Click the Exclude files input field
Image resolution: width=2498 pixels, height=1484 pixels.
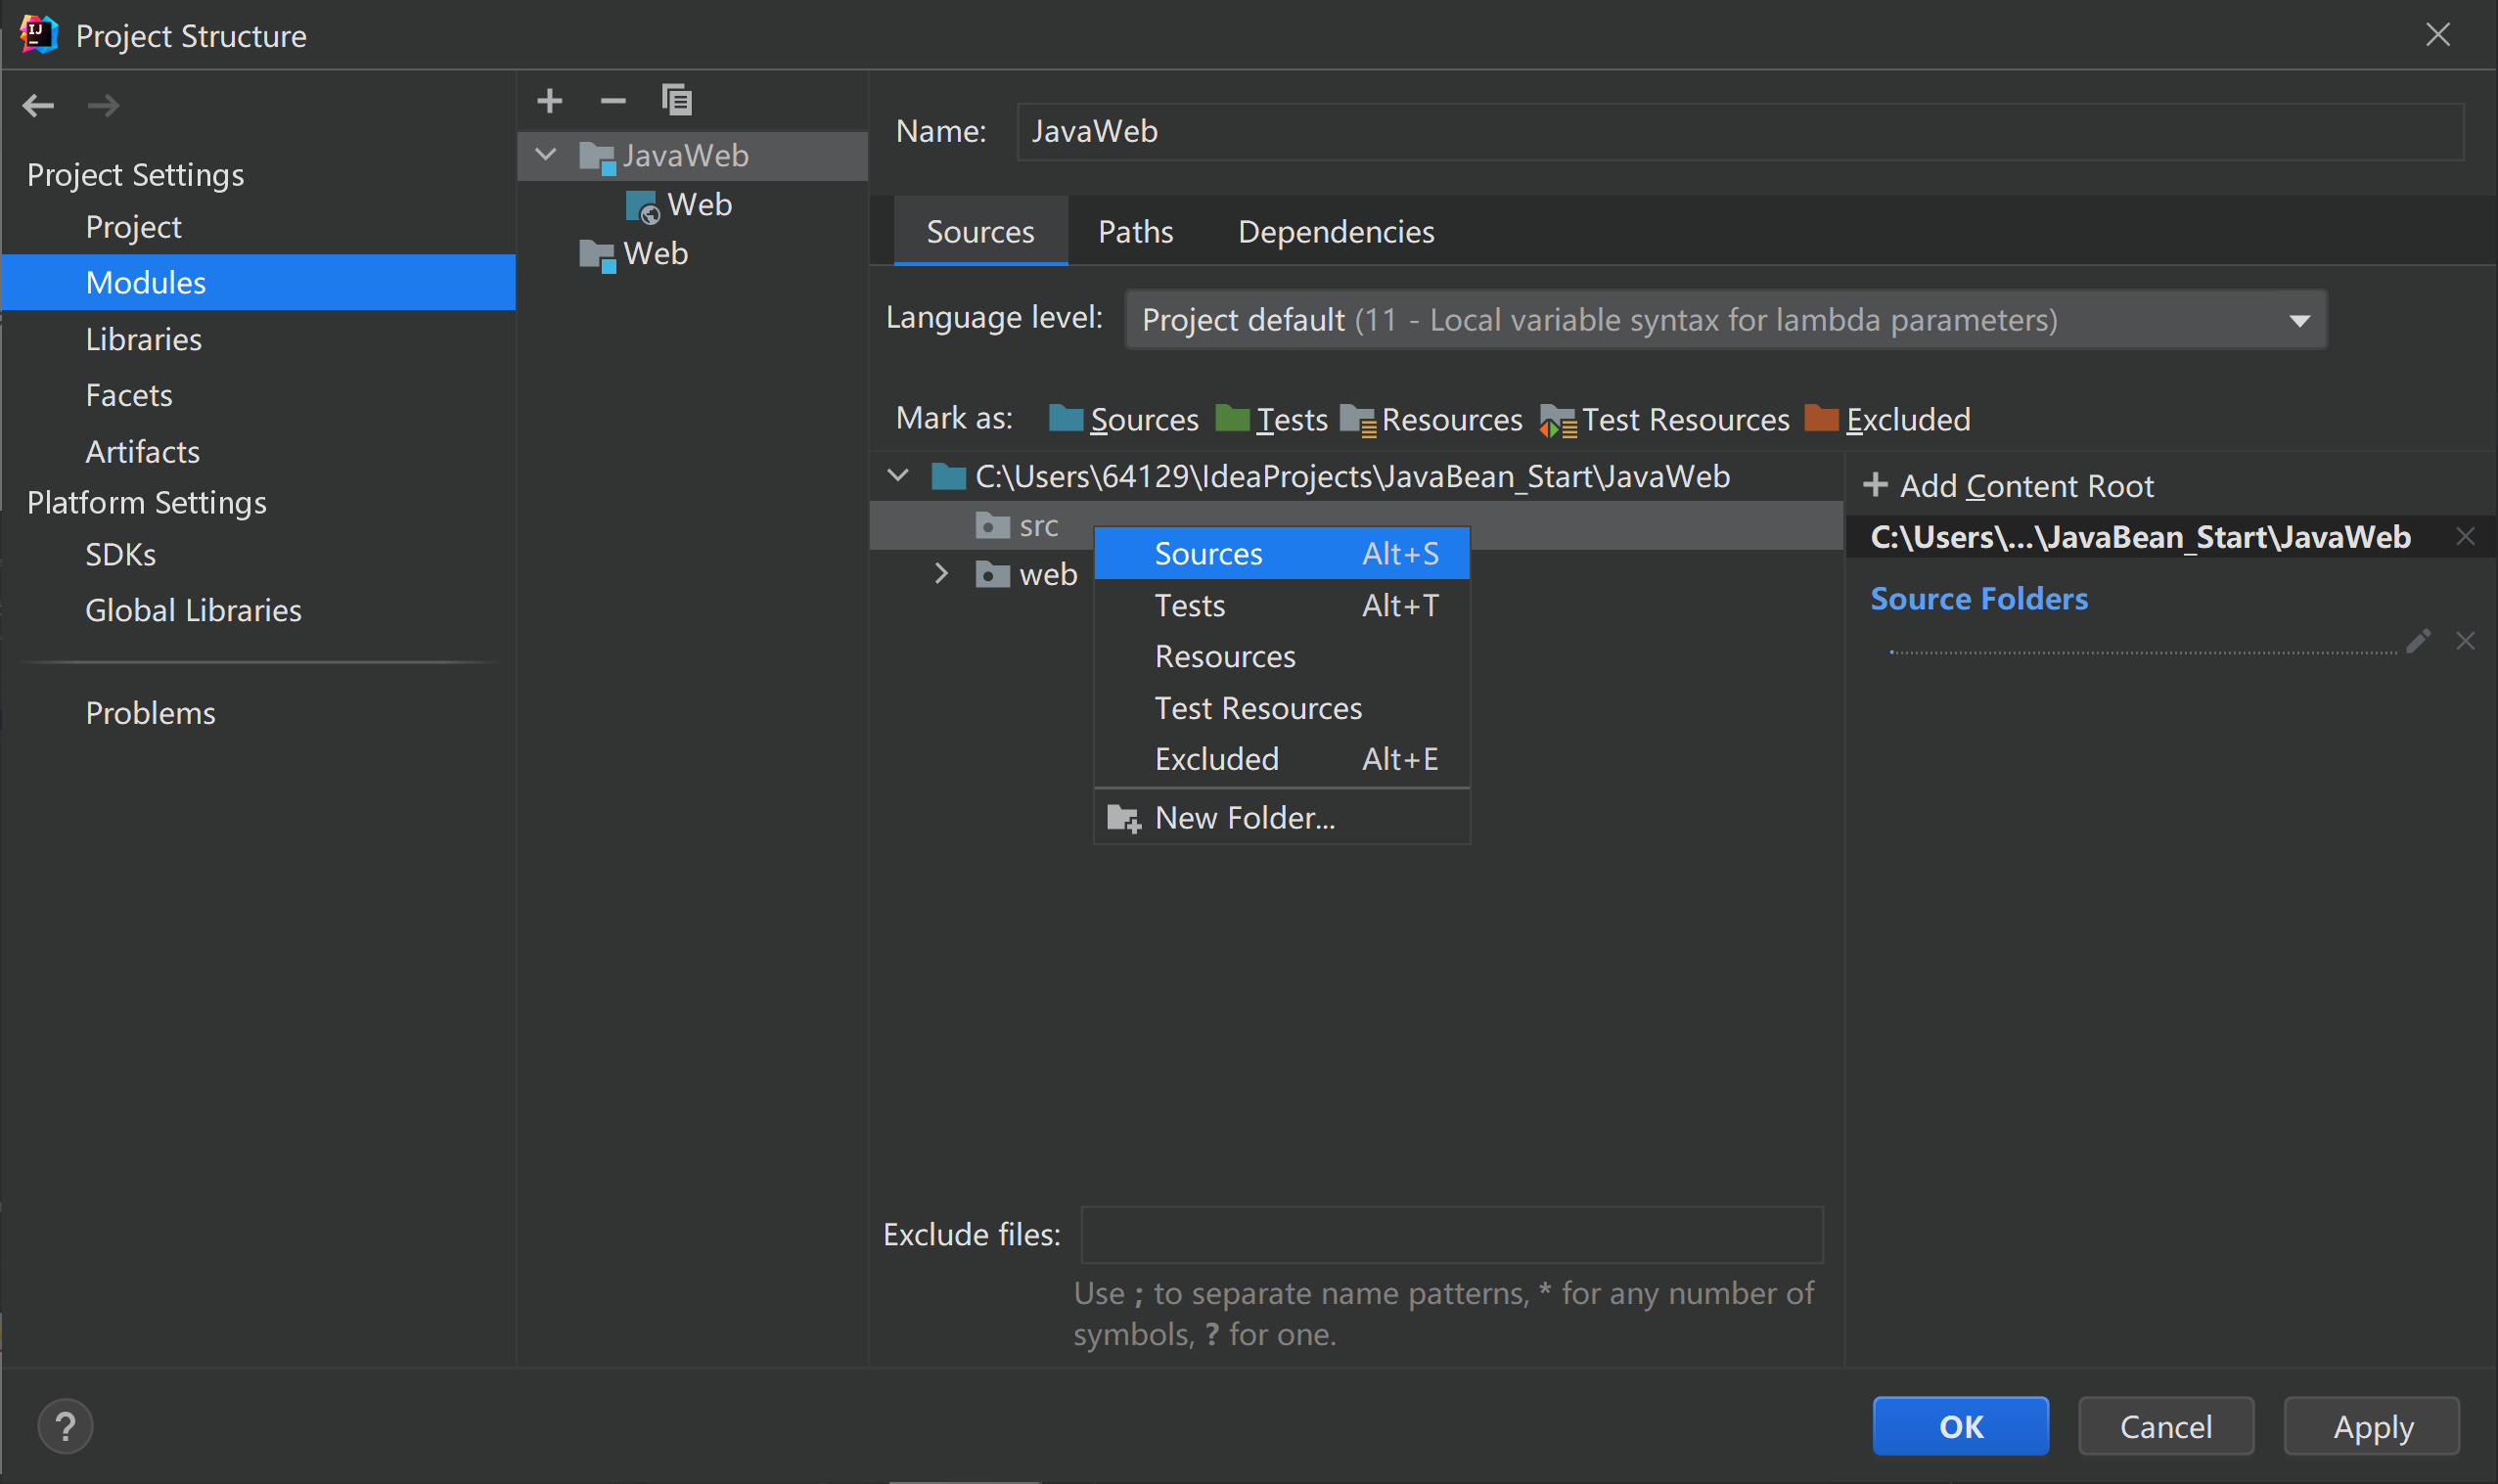(x=1451, y=1235)
